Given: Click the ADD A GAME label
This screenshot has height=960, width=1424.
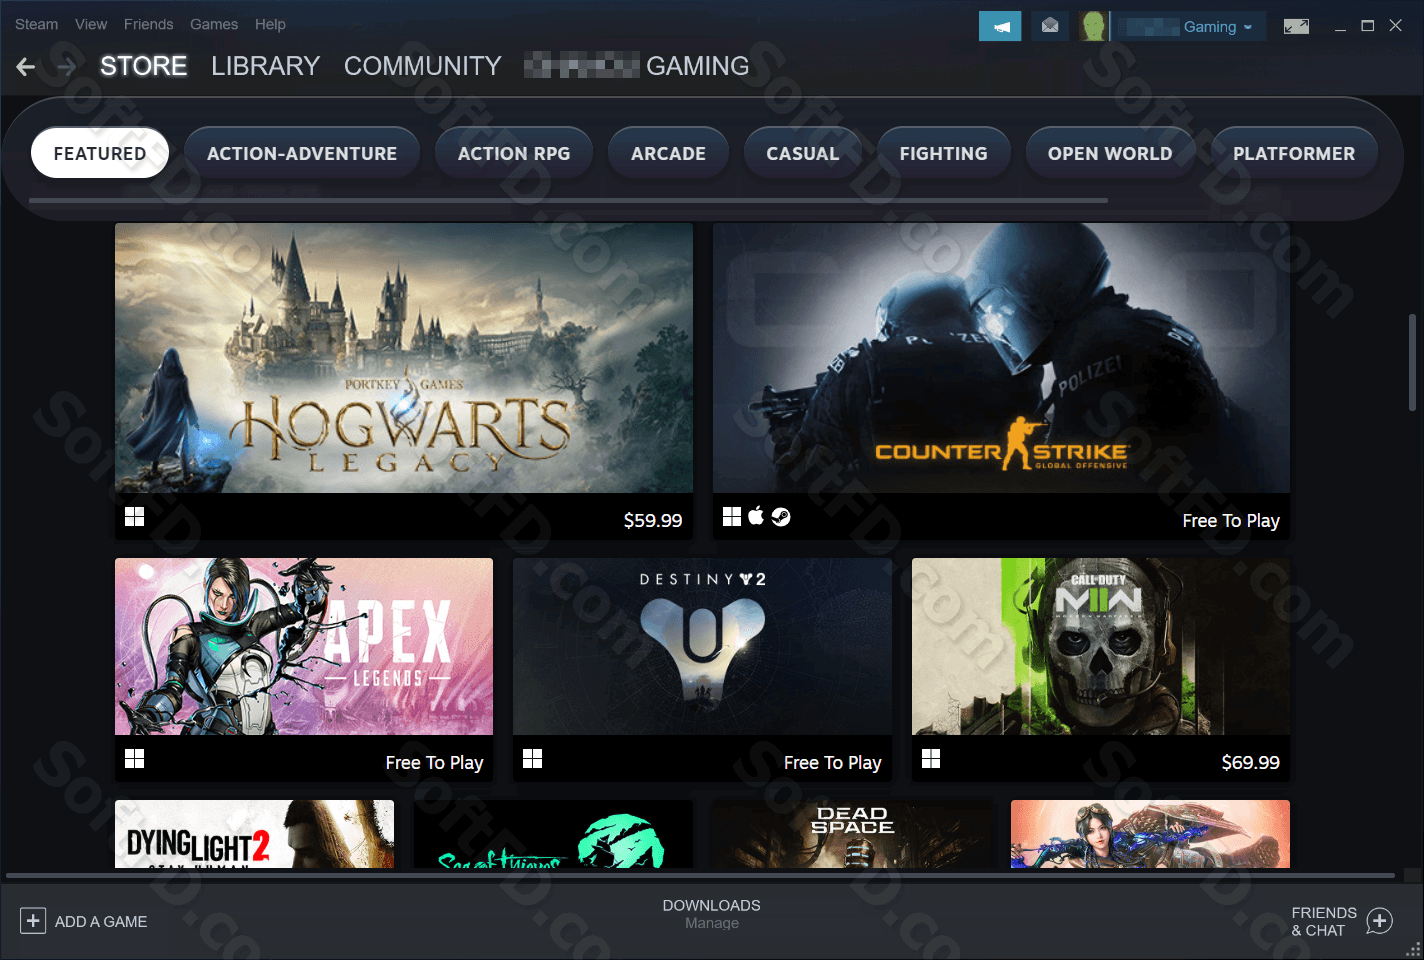Looking at the screenshot, I should pyautogui.click(x=101, y=921).
